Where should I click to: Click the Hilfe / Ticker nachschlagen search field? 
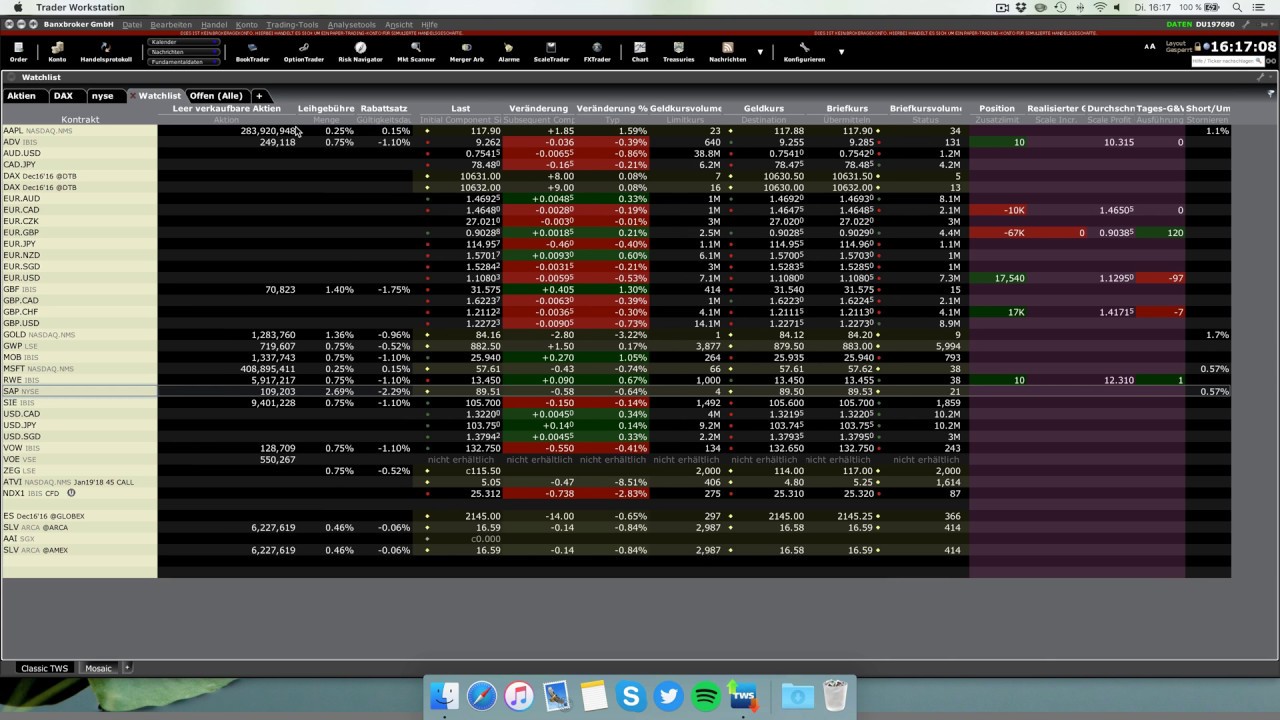point(1227,61)
